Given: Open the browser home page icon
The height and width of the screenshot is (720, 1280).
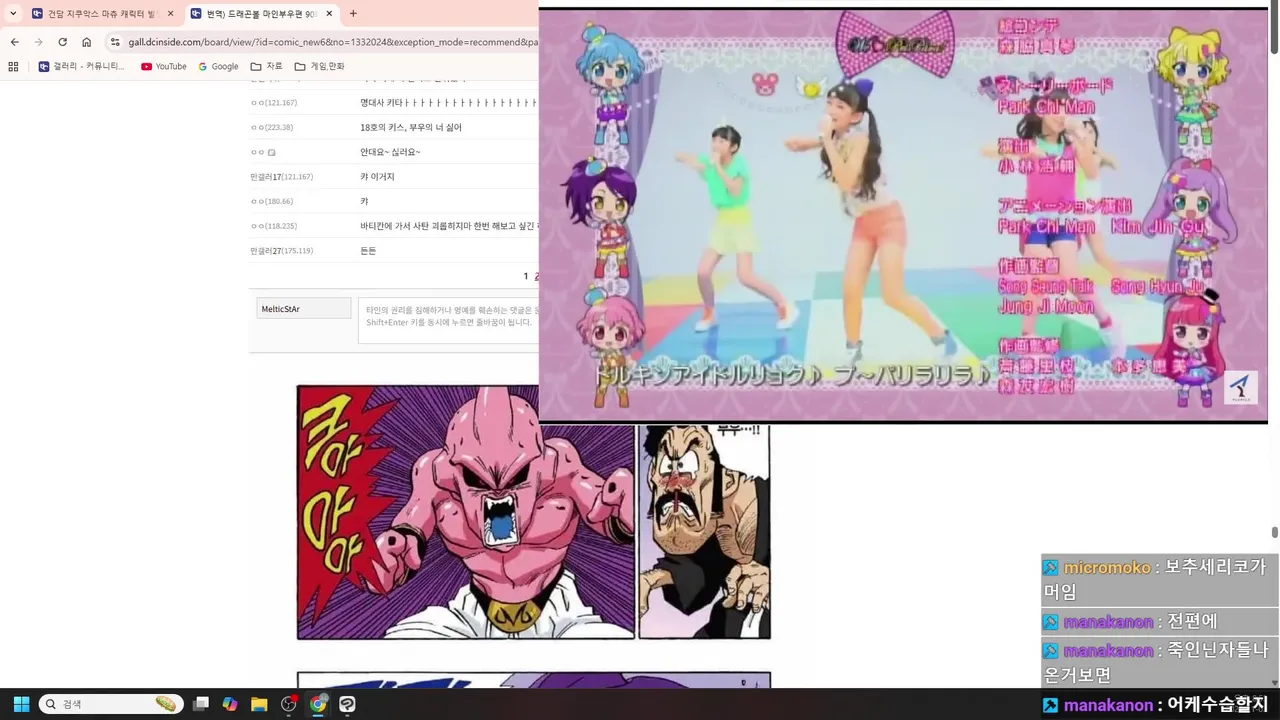Looking at the screenshot, I should pyautogui.click(x=86, y=42).
